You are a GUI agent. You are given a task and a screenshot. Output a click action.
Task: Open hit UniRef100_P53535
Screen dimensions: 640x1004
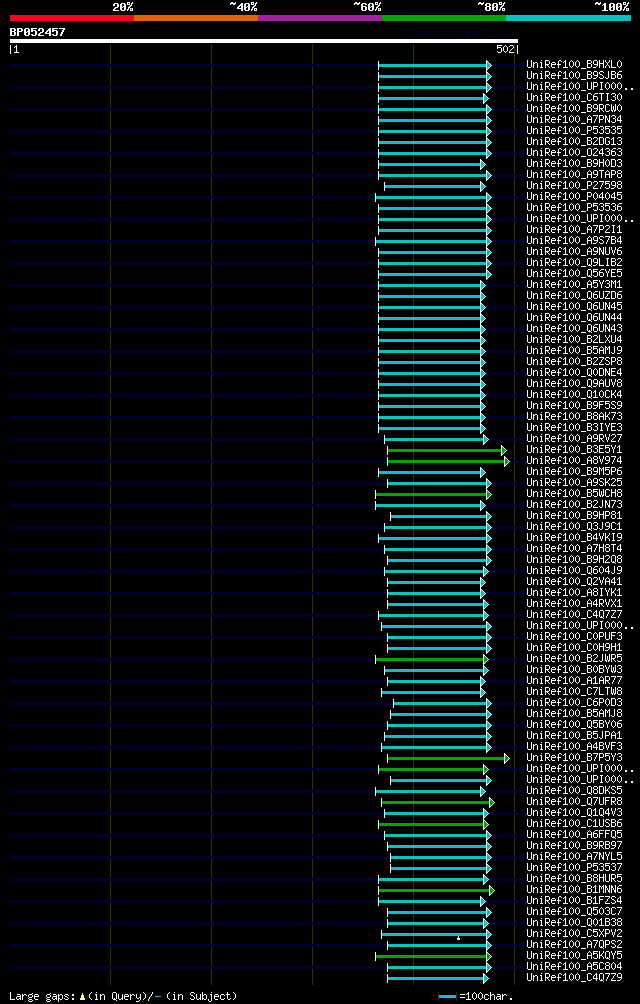574,131
